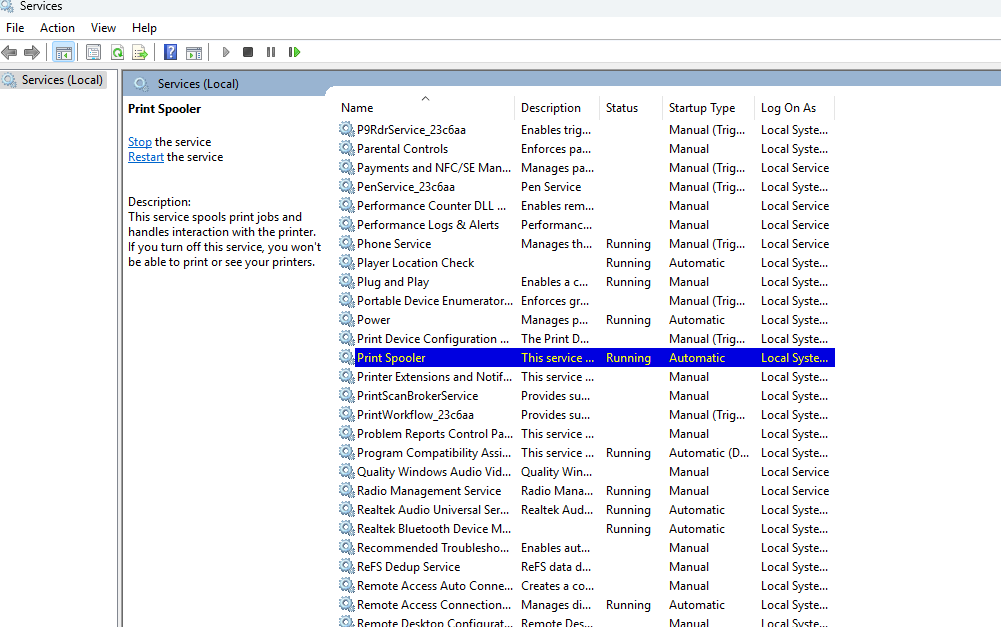Open the File menu
Viewport: 1001px width, 627px height.
(x=15, y=28)
